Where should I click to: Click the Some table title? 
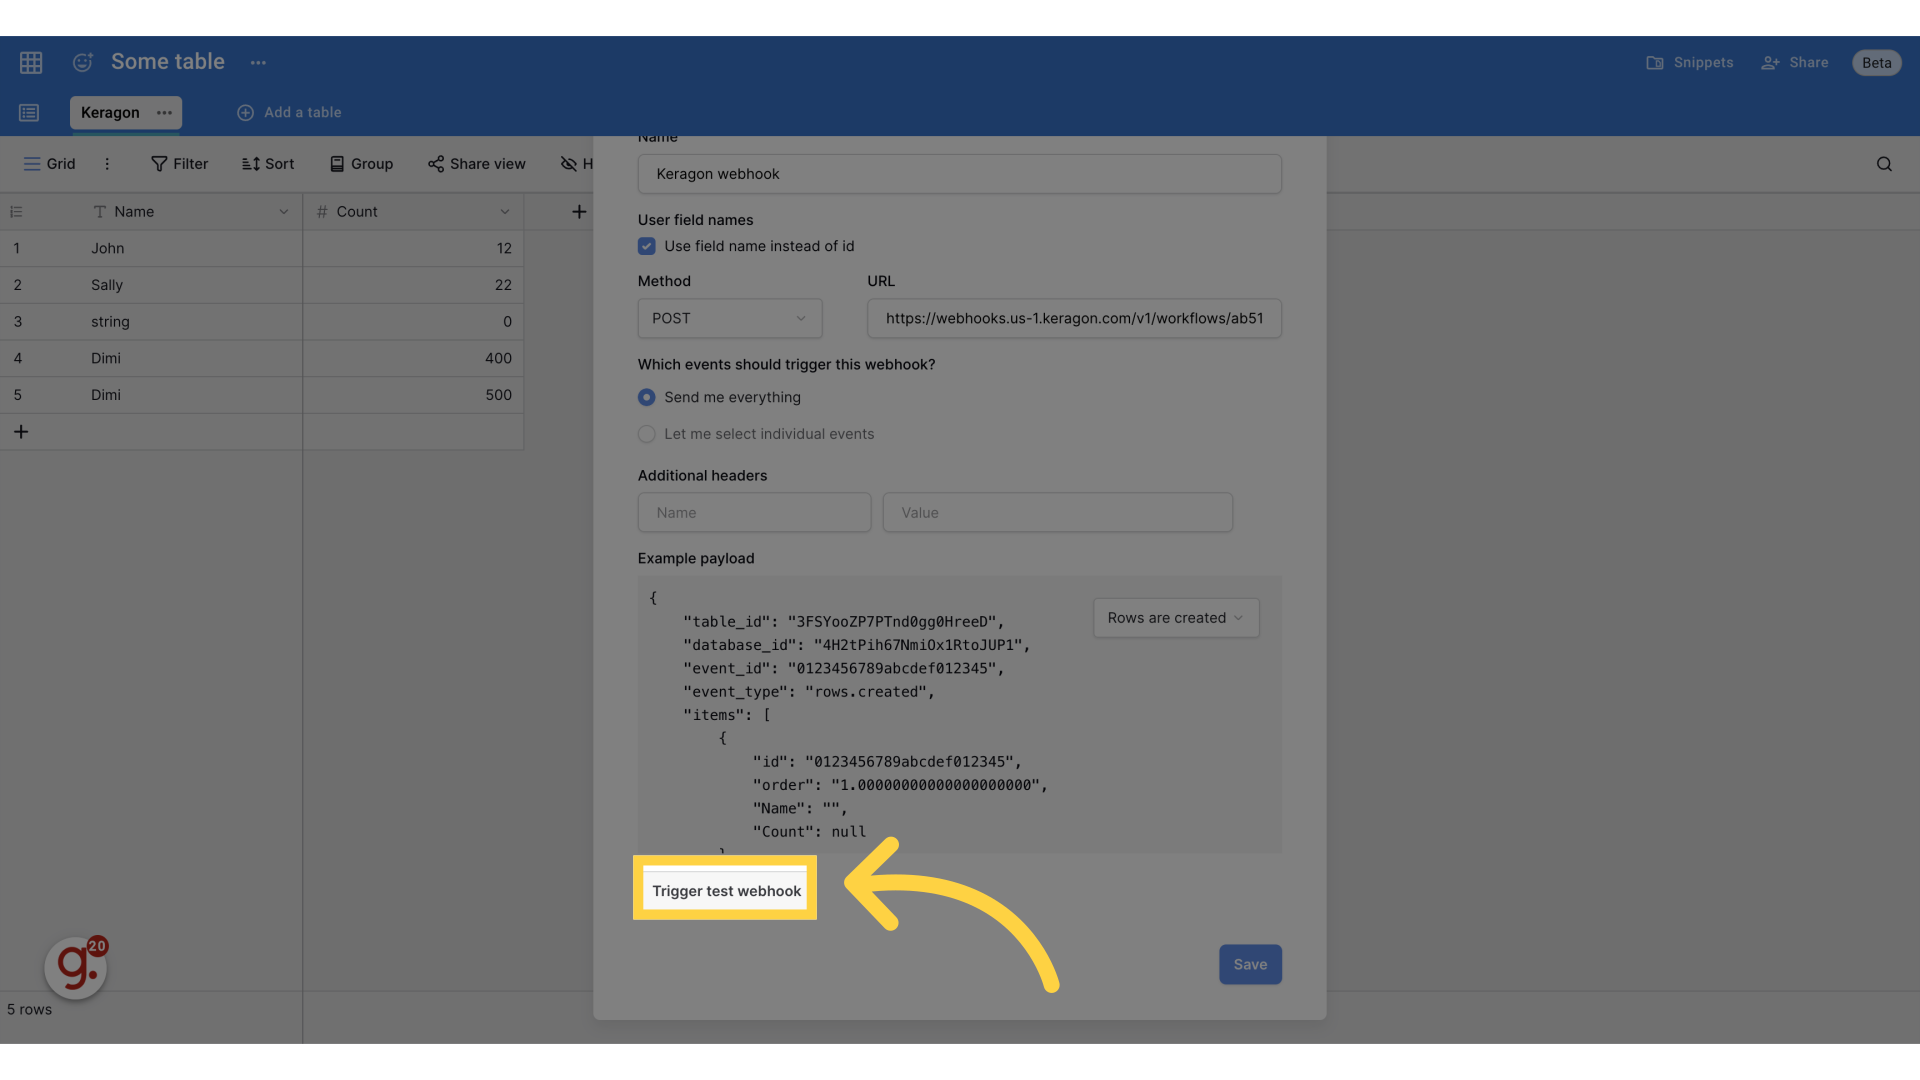(168, 62)
